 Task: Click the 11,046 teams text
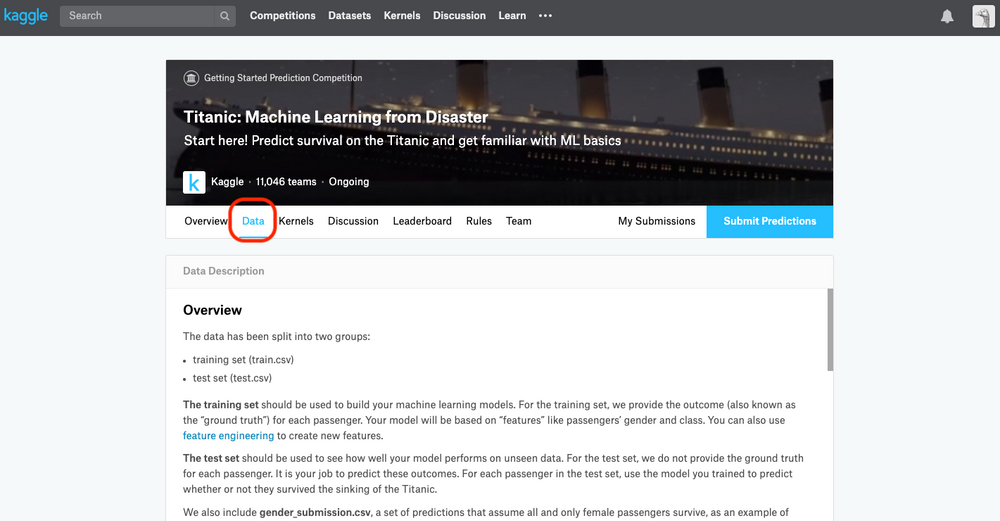(286, 182)
